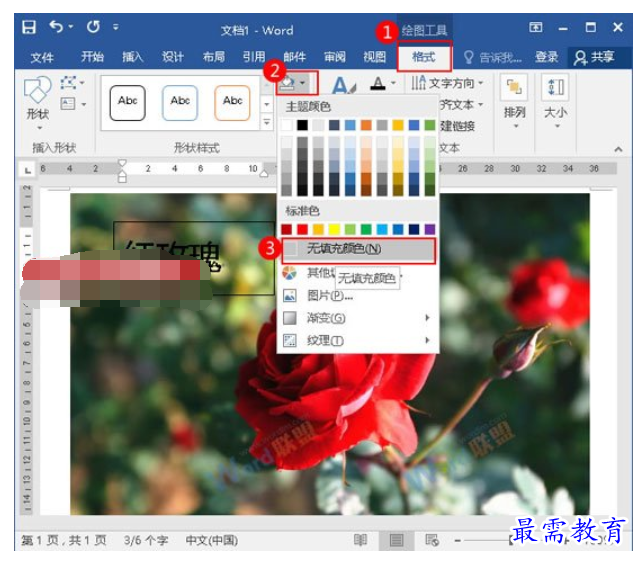
Task: Open the 排列 arrange menu
Action: [514, 101]
